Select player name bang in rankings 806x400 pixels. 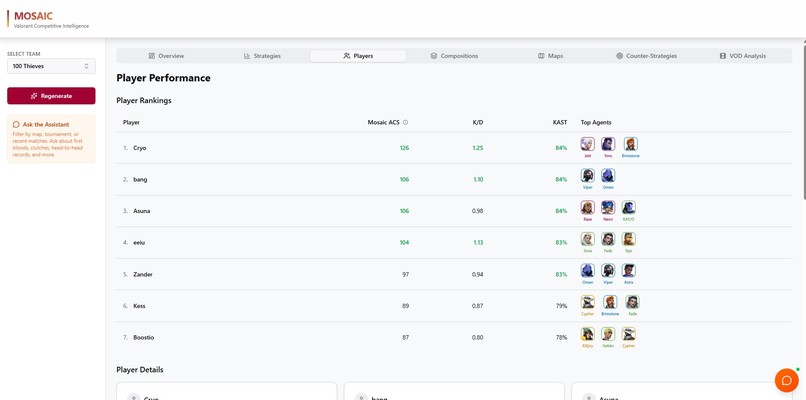[140, 179]
